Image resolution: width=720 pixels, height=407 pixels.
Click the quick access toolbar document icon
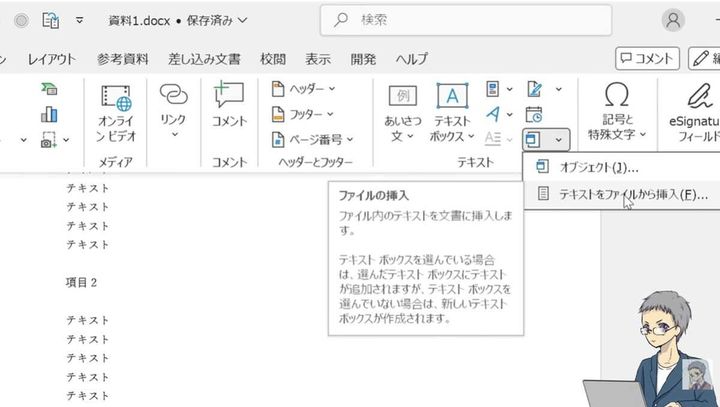[51, 20]
